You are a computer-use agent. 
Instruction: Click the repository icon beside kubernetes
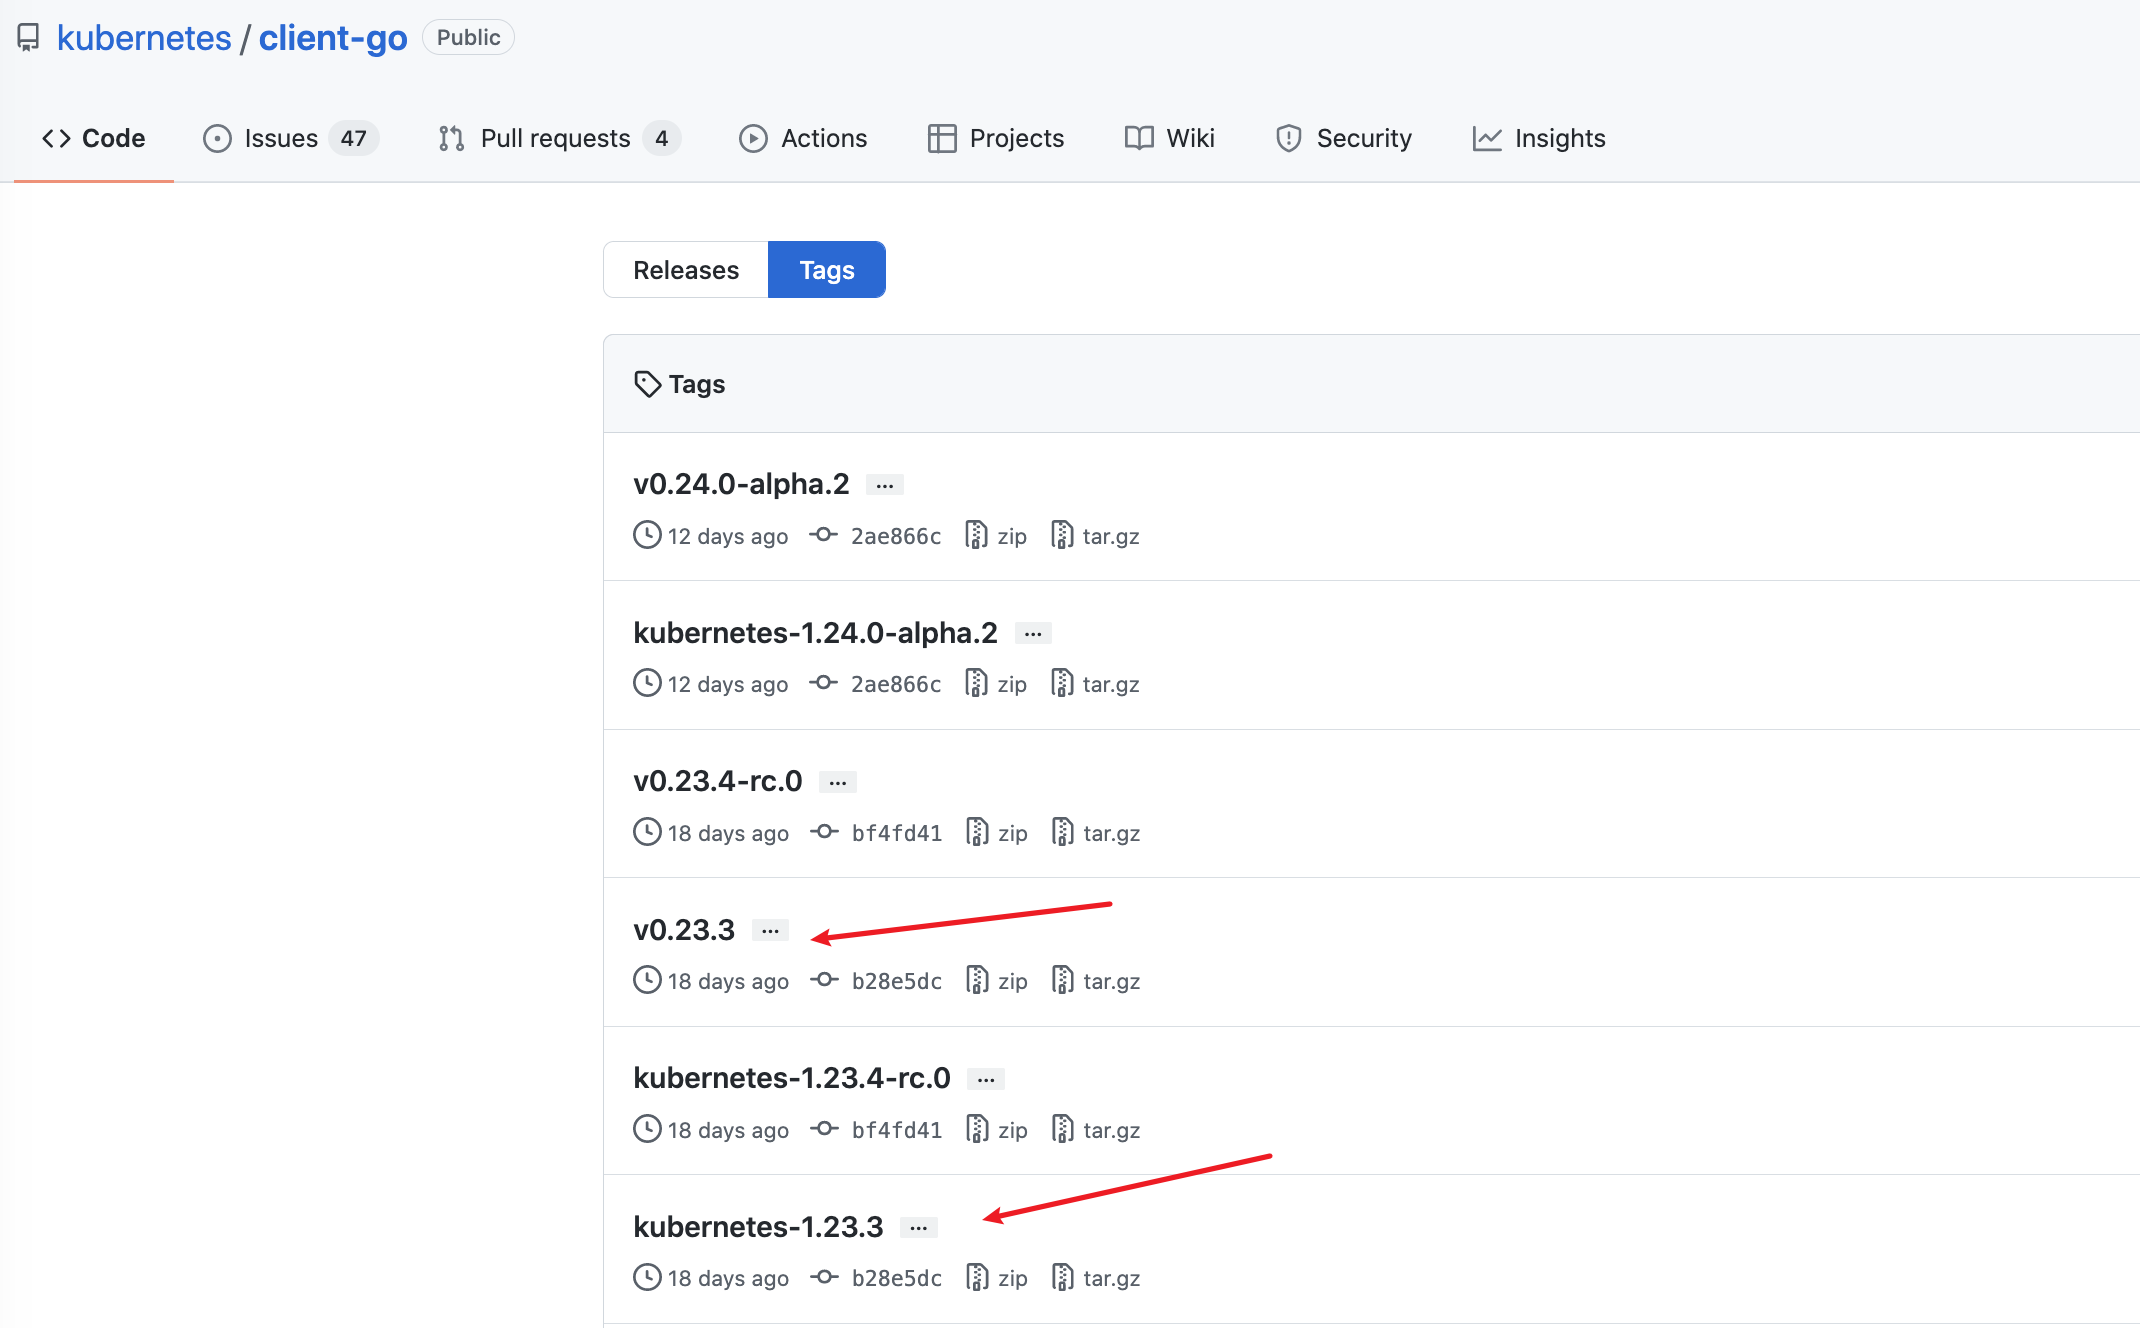pos(28,38)
